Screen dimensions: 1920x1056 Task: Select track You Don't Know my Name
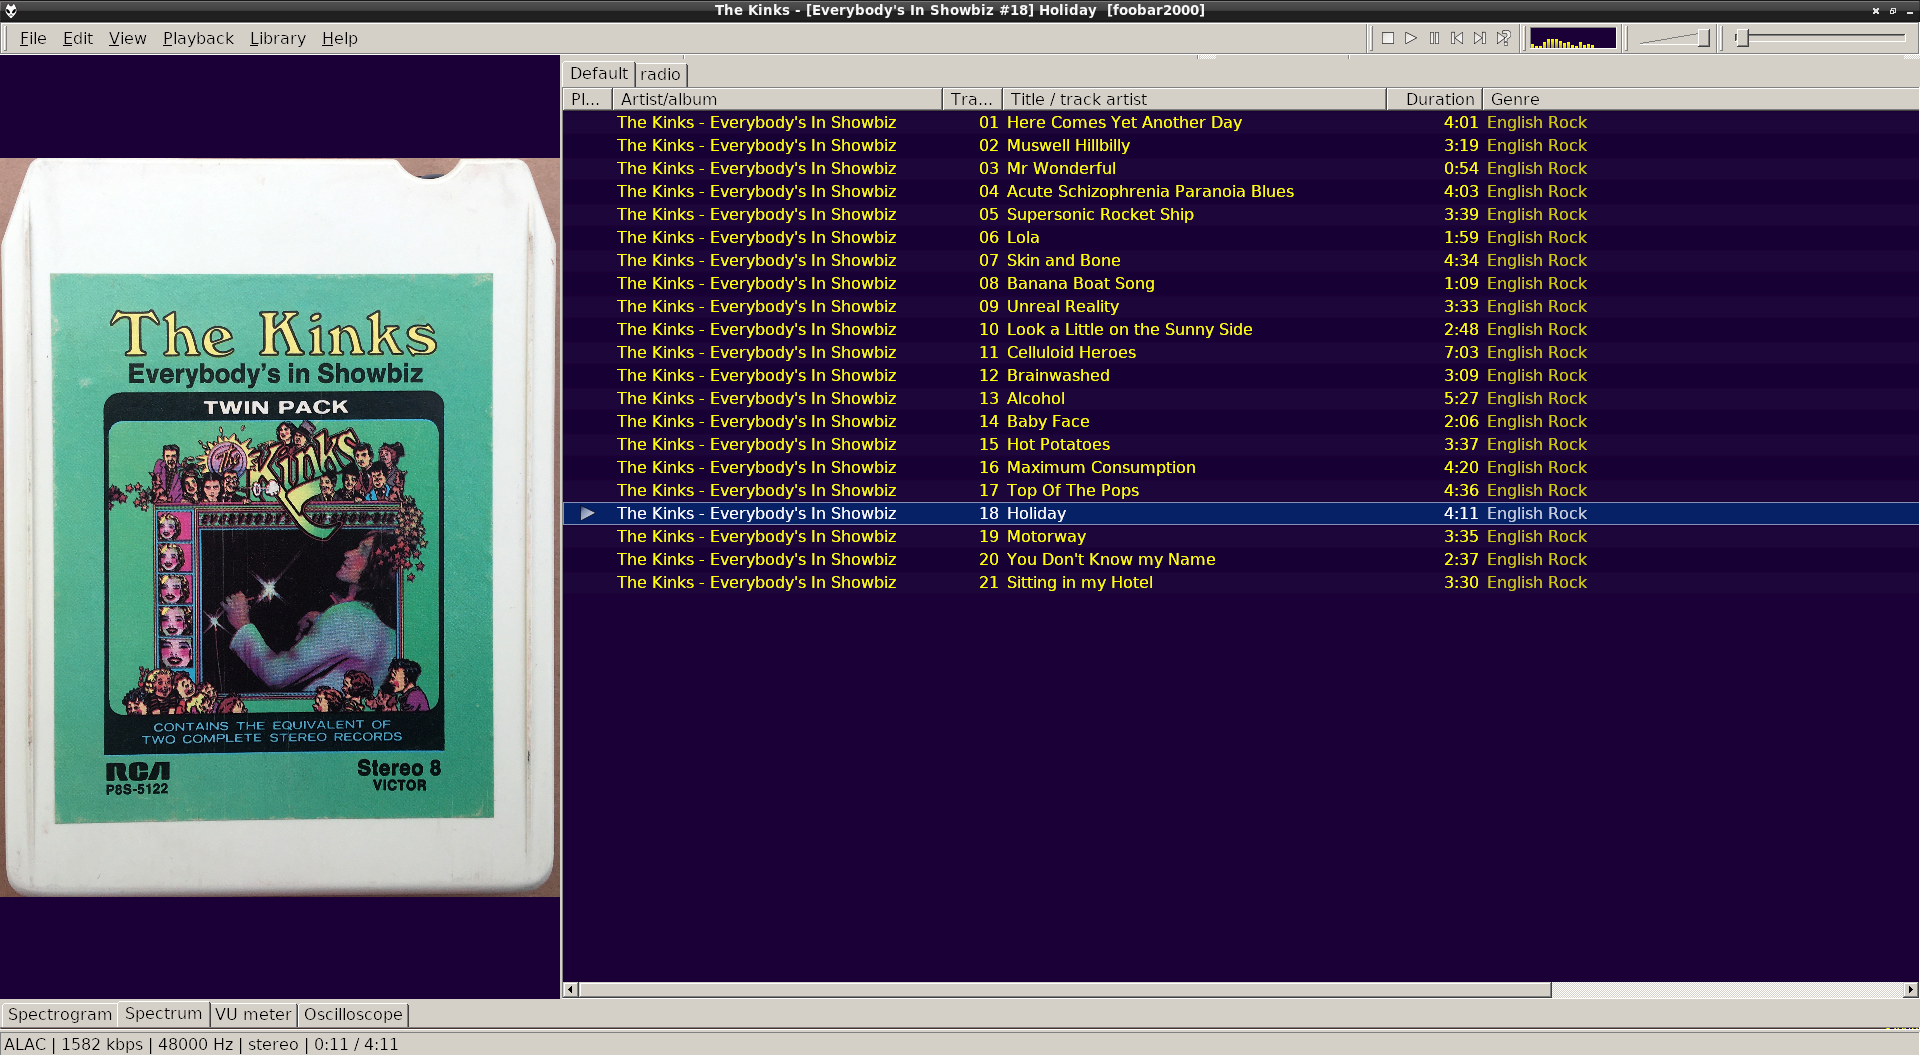coord(1240,559)
